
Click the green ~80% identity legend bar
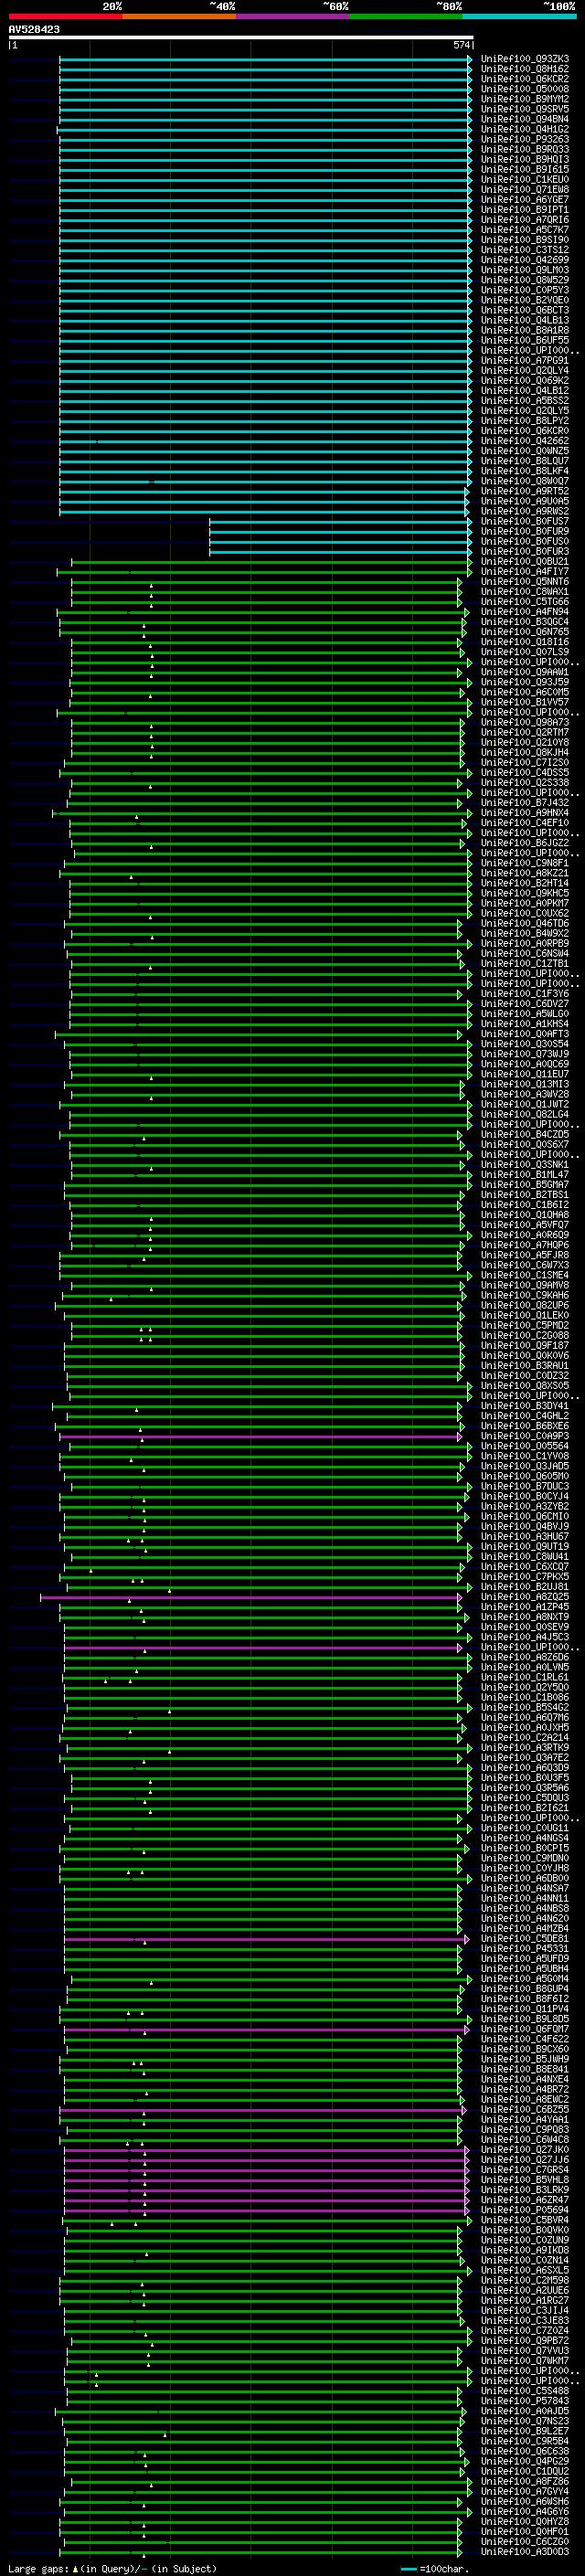406,17
